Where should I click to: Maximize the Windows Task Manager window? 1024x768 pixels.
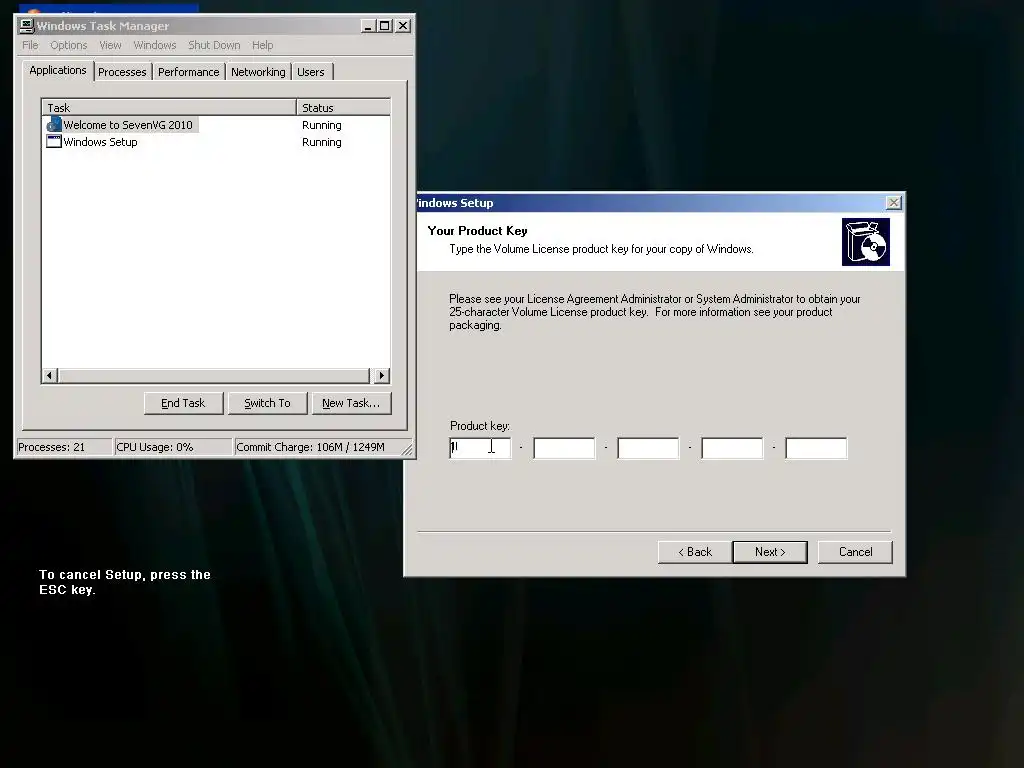[385, 25]
